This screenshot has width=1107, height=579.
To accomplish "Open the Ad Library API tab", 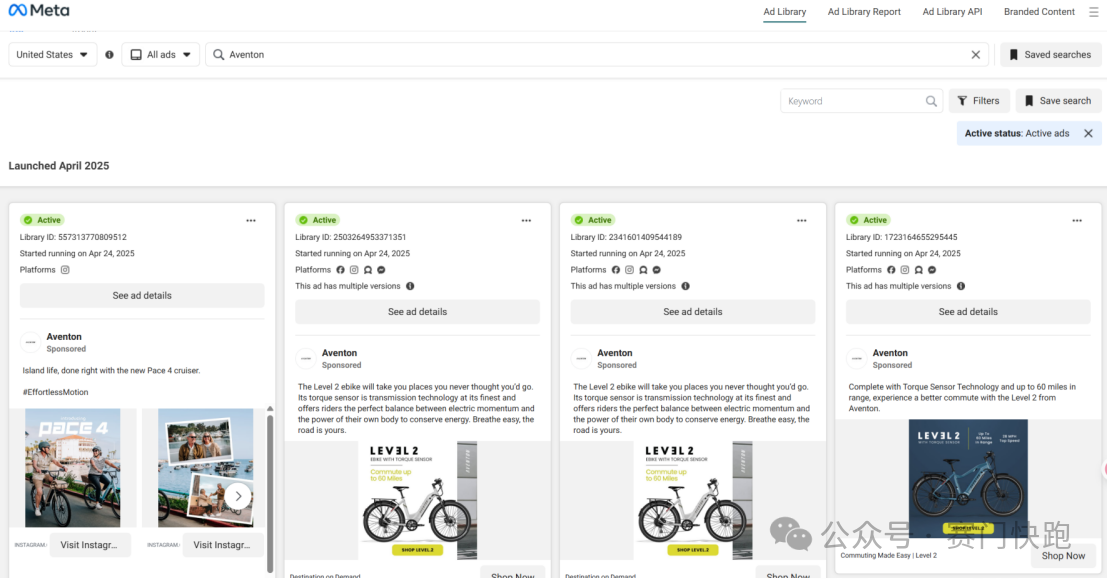I will tap(952, 12).
